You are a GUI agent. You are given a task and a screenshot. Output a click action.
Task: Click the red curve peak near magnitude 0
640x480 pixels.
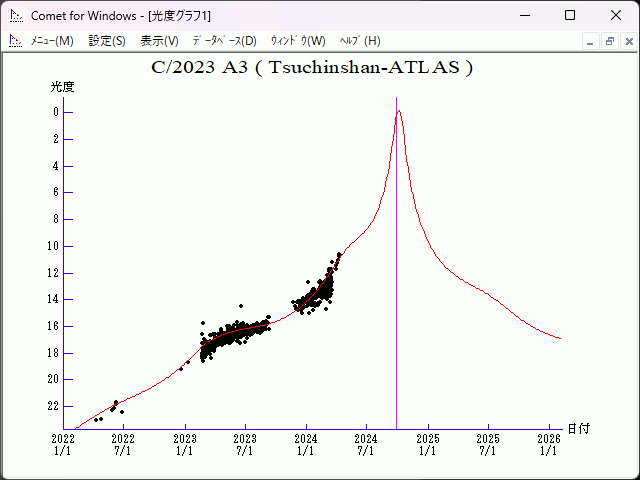coord(399,111)
